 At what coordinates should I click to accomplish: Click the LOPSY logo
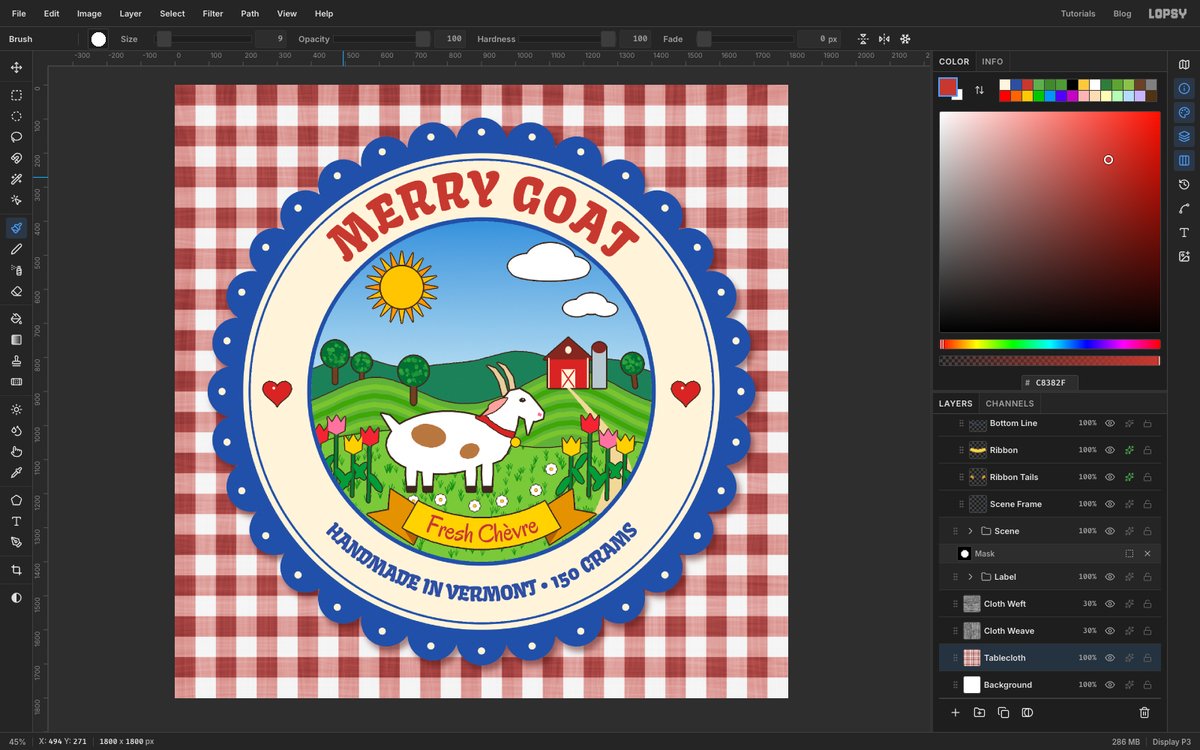click(1167, 14)
